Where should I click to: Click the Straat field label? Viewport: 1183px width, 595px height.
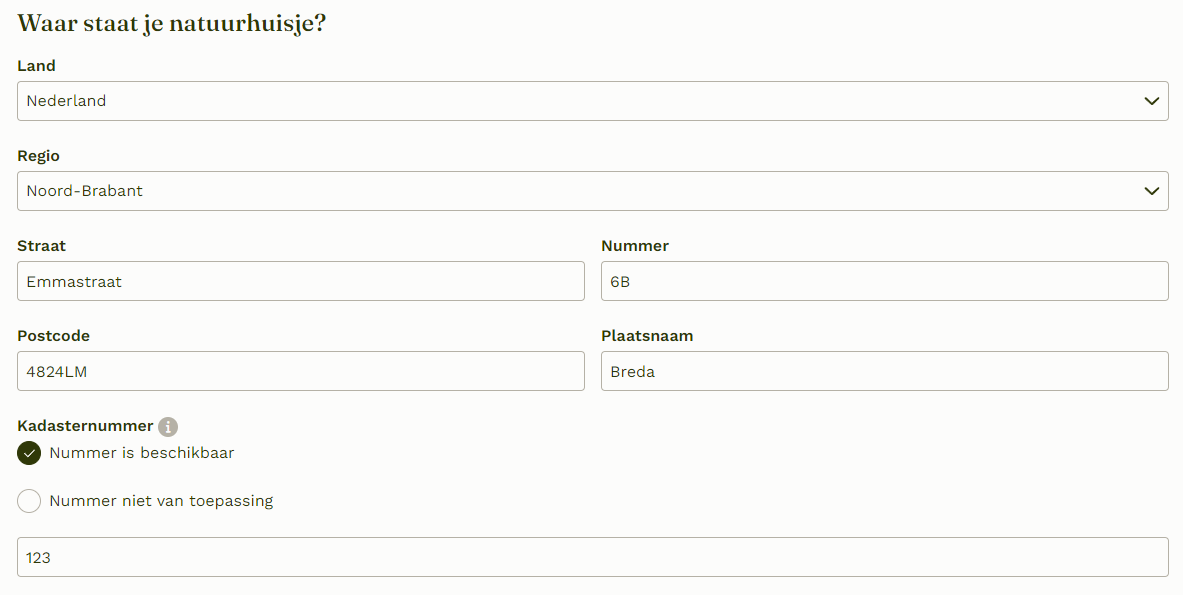coord(41,246)
